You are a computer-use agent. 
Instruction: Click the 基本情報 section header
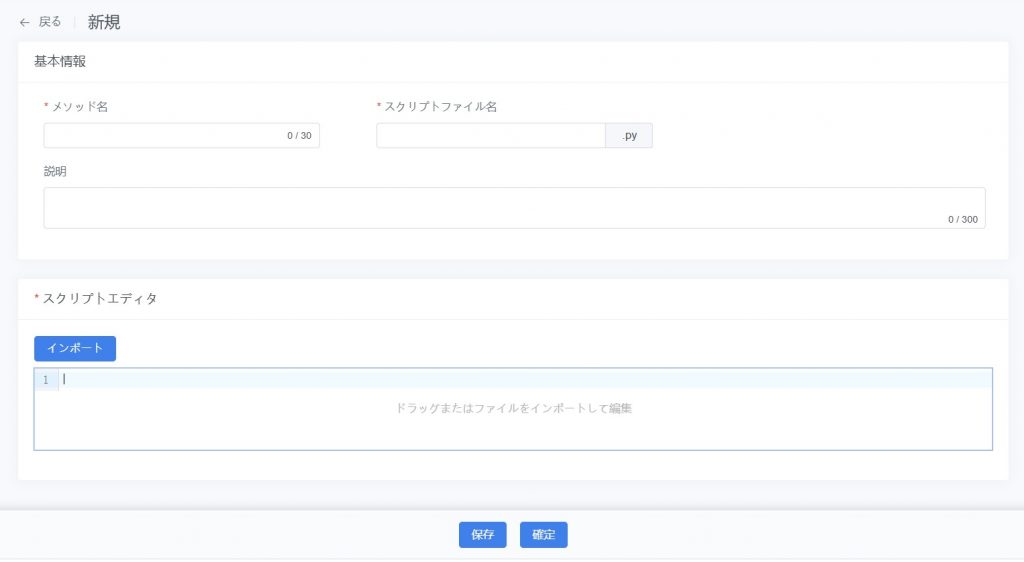pos(60,61)
